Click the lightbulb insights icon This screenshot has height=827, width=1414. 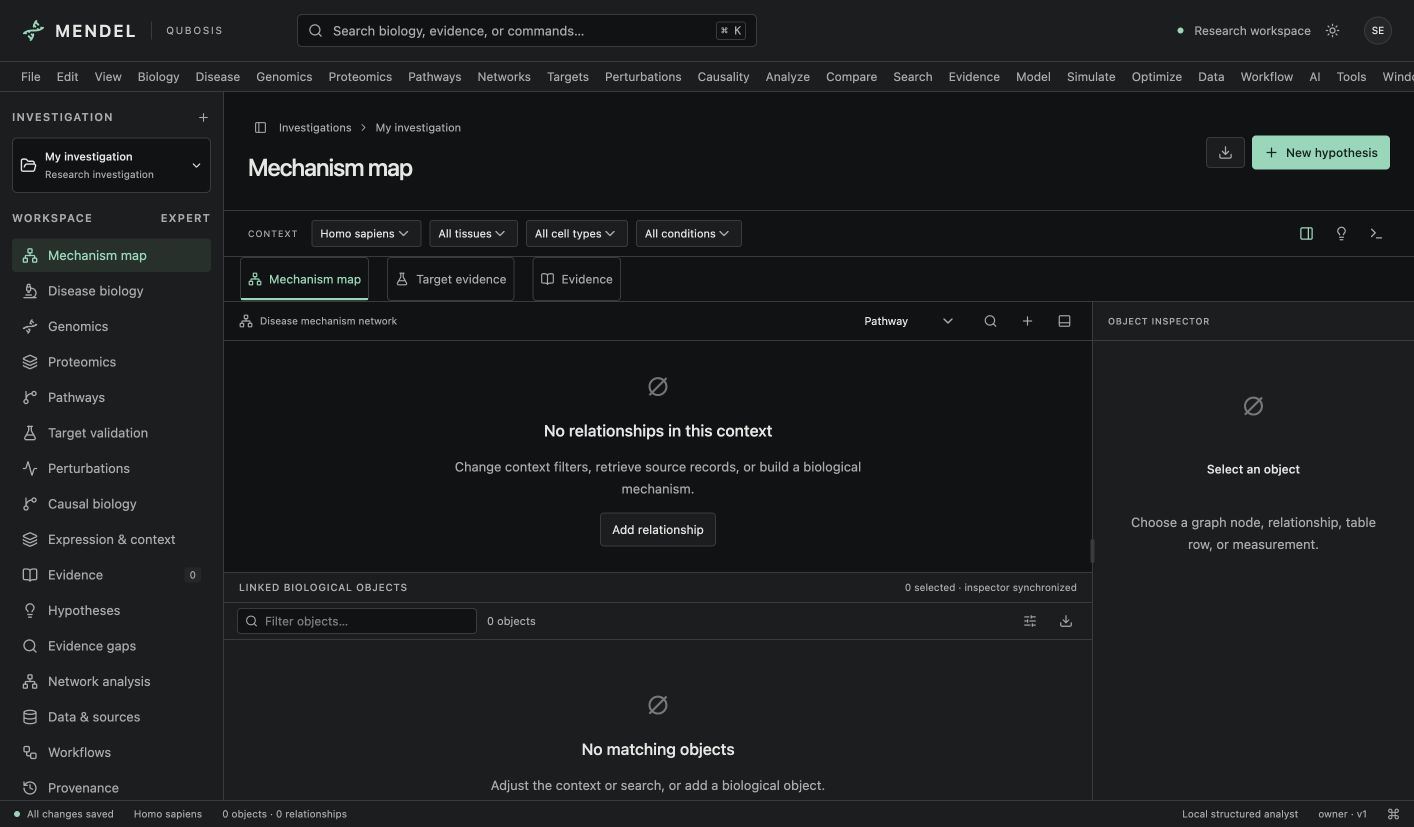tap(1341, 234)
